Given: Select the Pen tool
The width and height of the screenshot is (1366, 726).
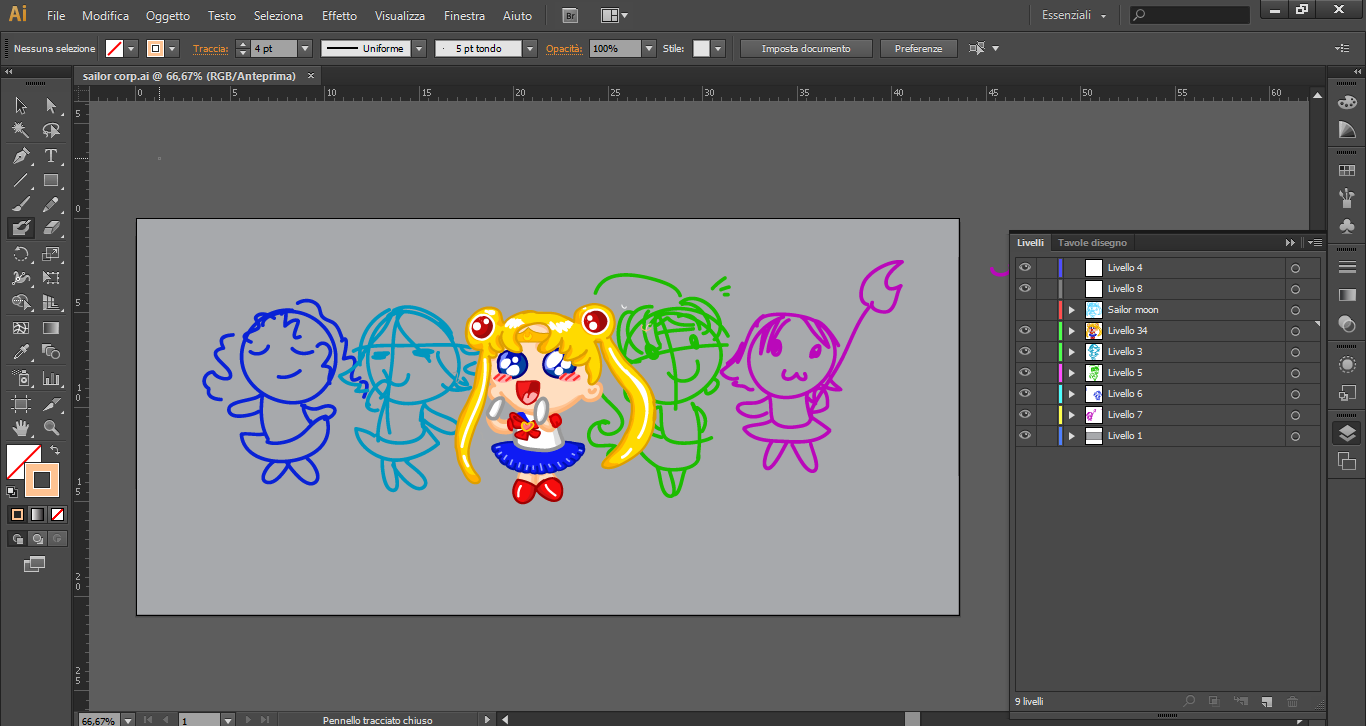Looking at the screenshot, I should point(21,156).
